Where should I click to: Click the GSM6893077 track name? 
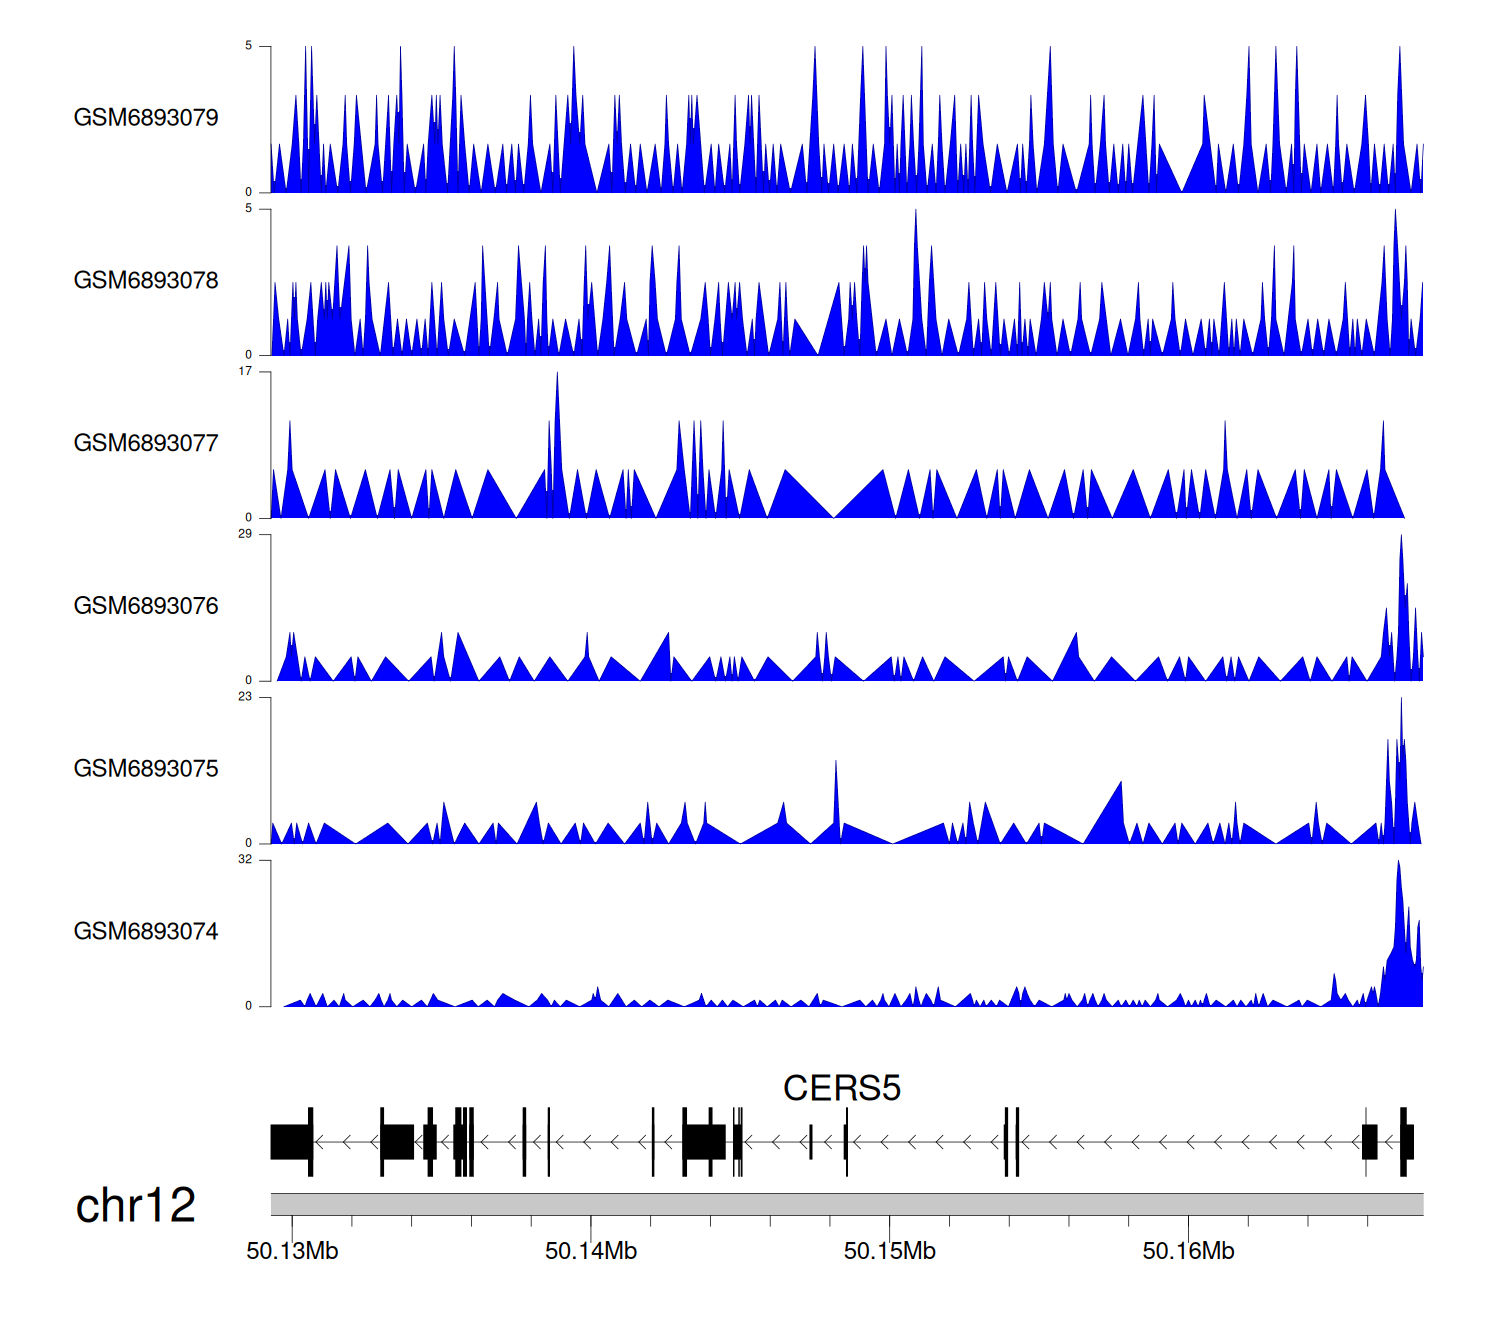coord(146,444)
